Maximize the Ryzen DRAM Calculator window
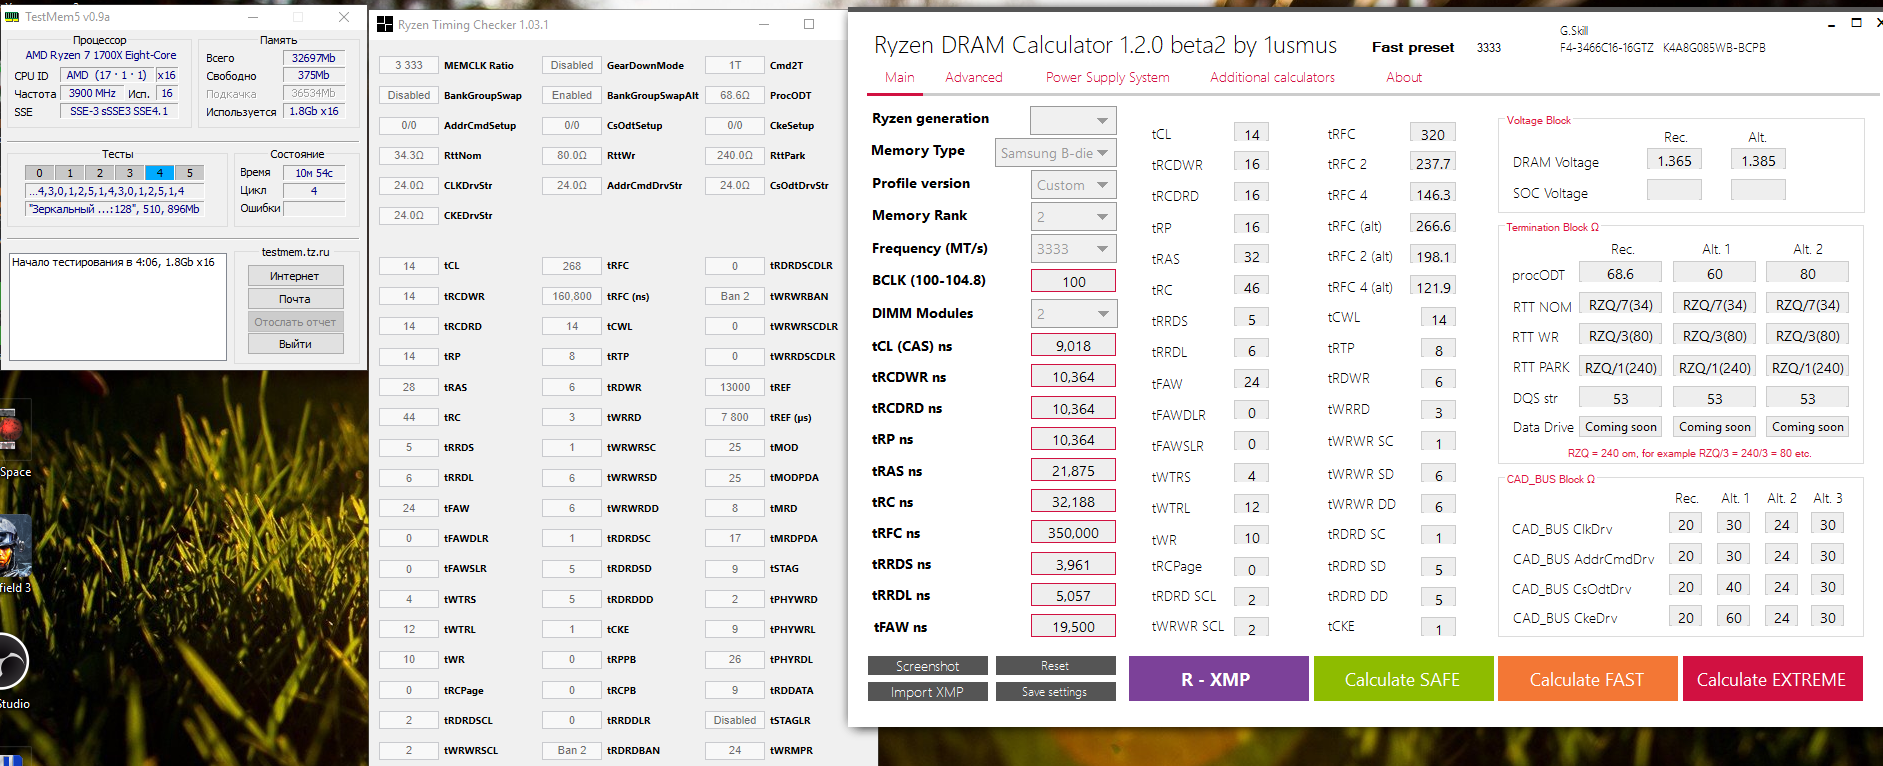 click(1857, 22)
